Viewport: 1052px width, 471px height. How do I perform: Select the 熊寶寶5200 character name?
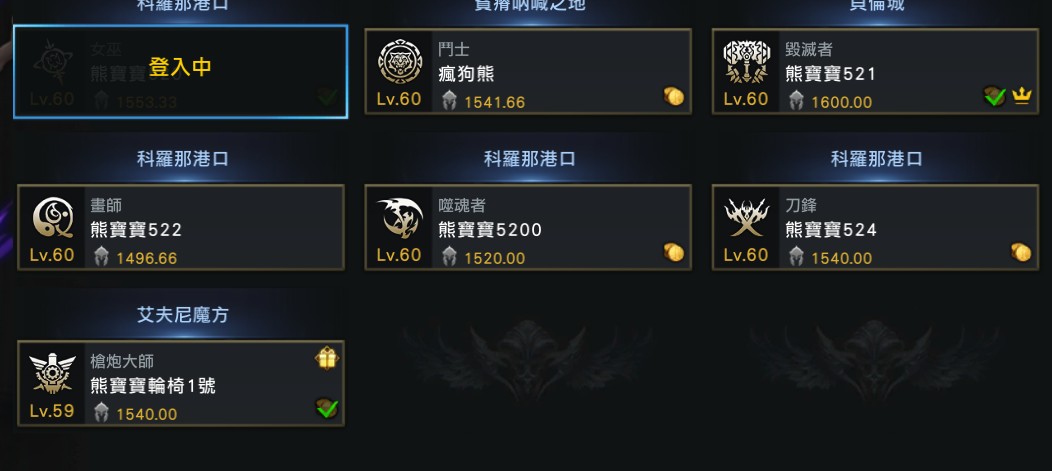pos(490,229)
